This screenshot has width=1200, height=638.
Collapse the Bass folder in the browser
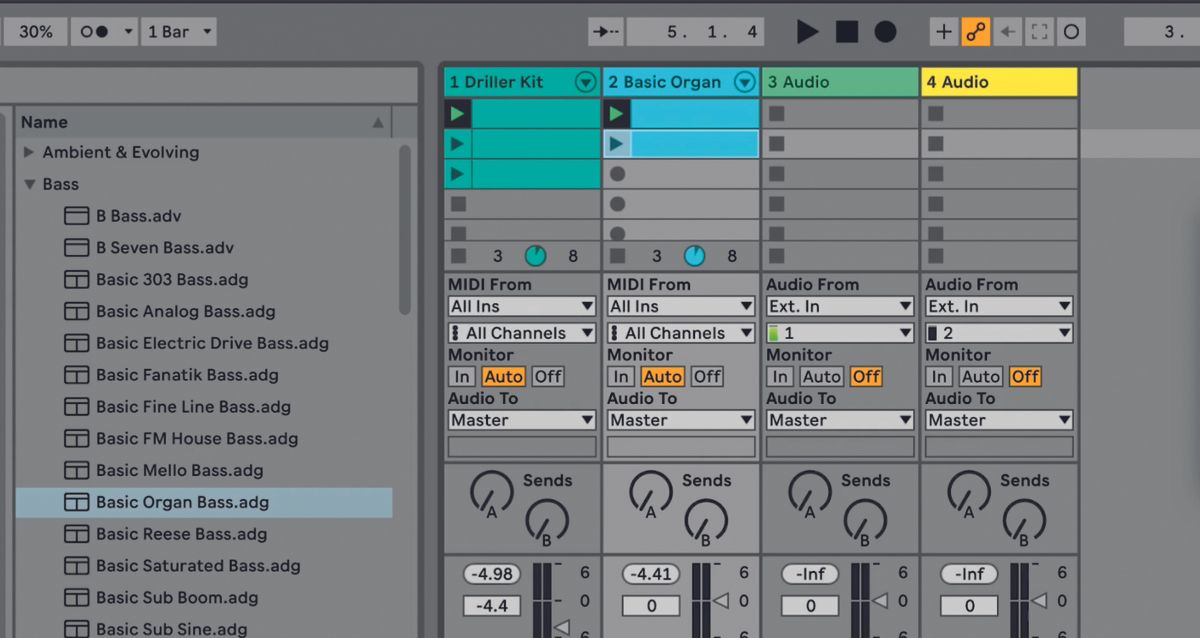point(29,184)
